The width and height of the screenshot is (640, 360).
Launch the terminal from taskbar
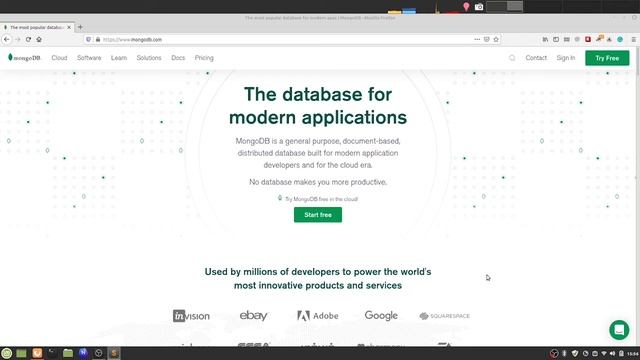52,353
